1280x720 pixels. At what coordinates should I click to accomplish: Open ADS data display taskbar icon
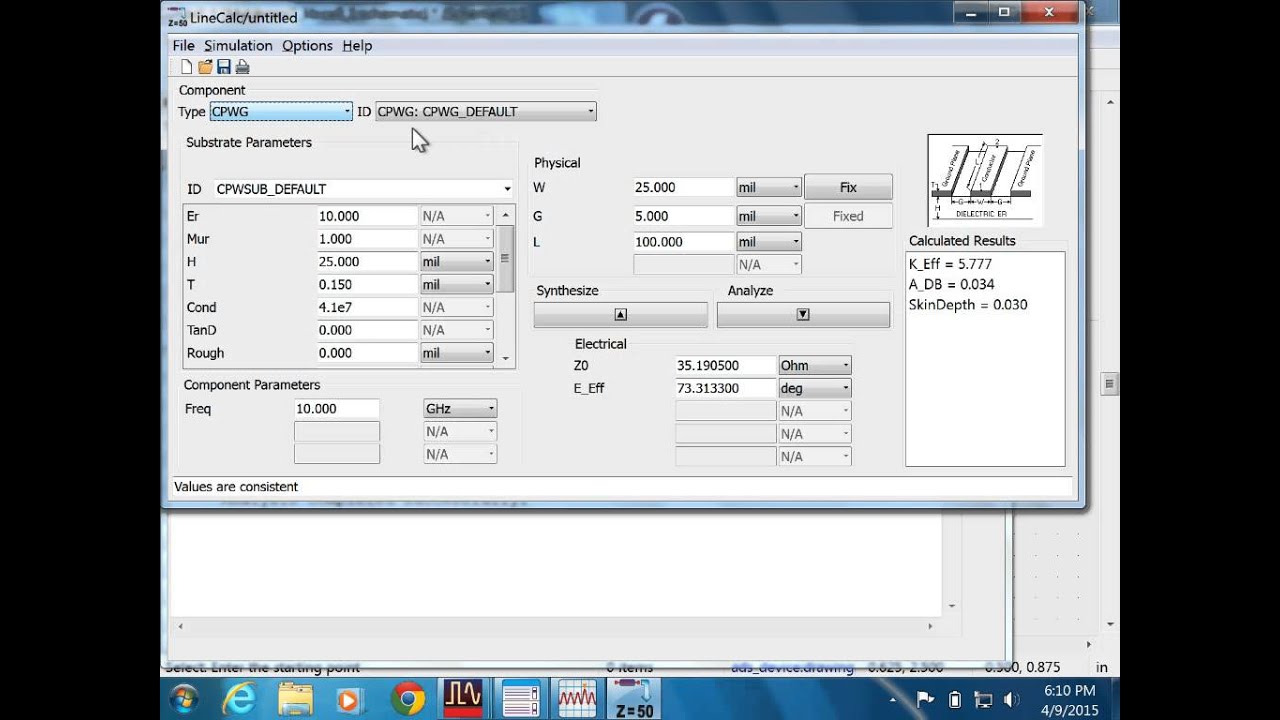pyautogui.click(x=577, y=698)
